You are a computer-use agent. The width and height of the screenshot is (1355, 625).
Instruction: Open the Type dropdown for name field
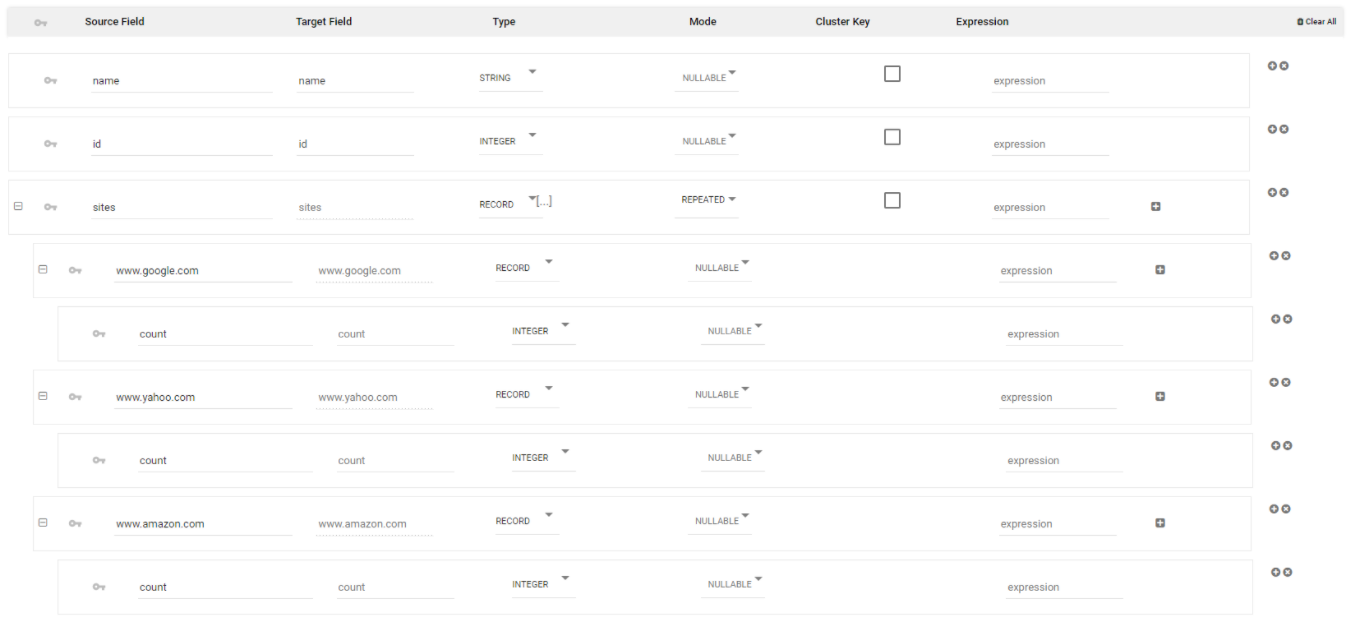click(532, 72)
